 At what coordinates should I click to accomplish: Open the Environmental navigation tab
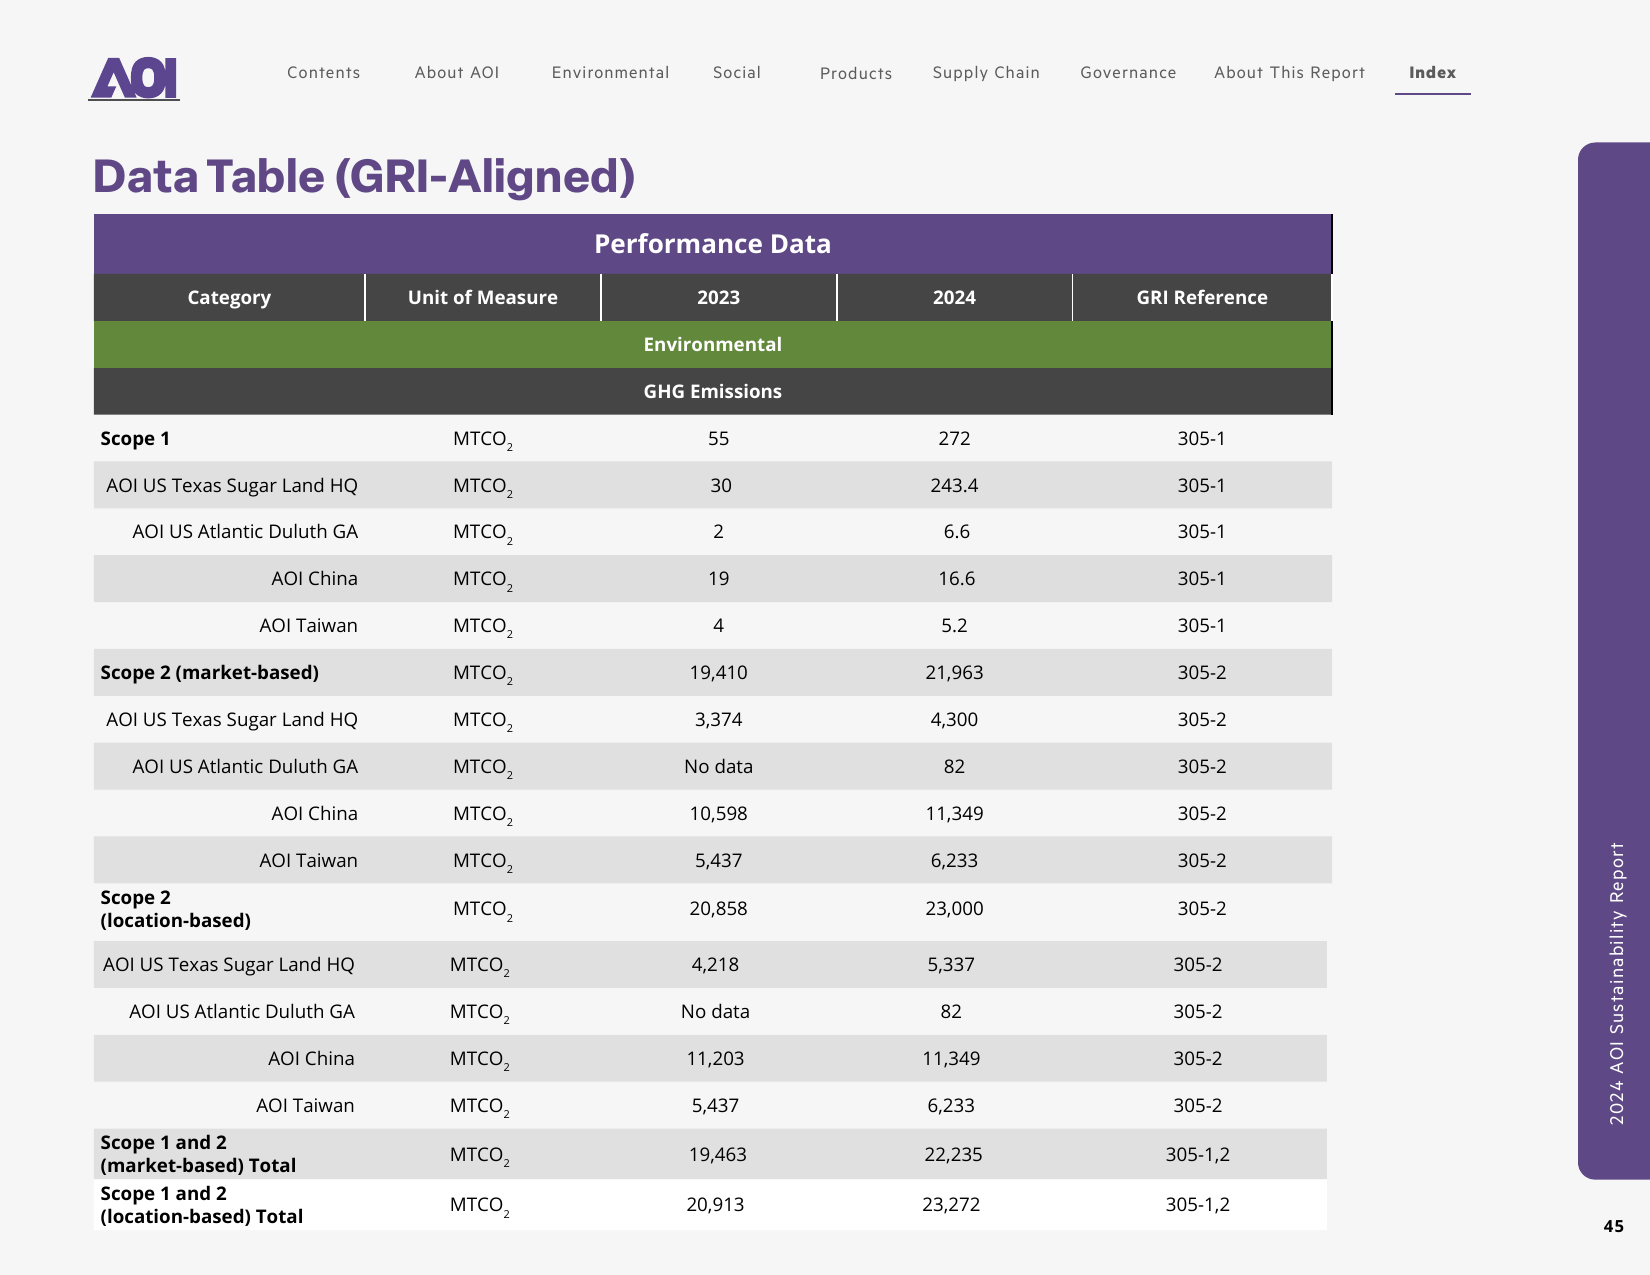(610, 73)
